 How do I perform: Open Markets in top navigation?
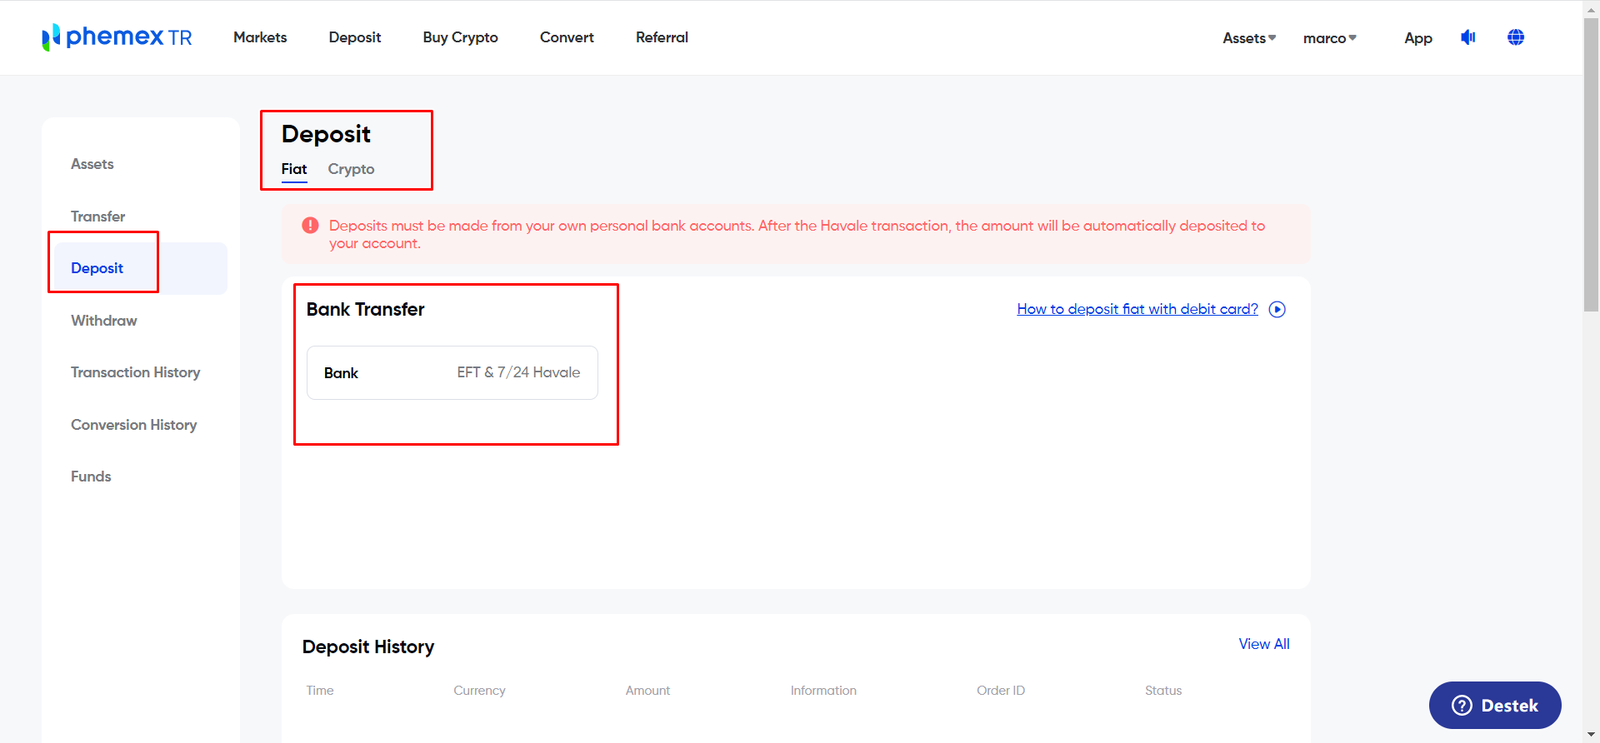pyautogui.click(x=260, y=37)
